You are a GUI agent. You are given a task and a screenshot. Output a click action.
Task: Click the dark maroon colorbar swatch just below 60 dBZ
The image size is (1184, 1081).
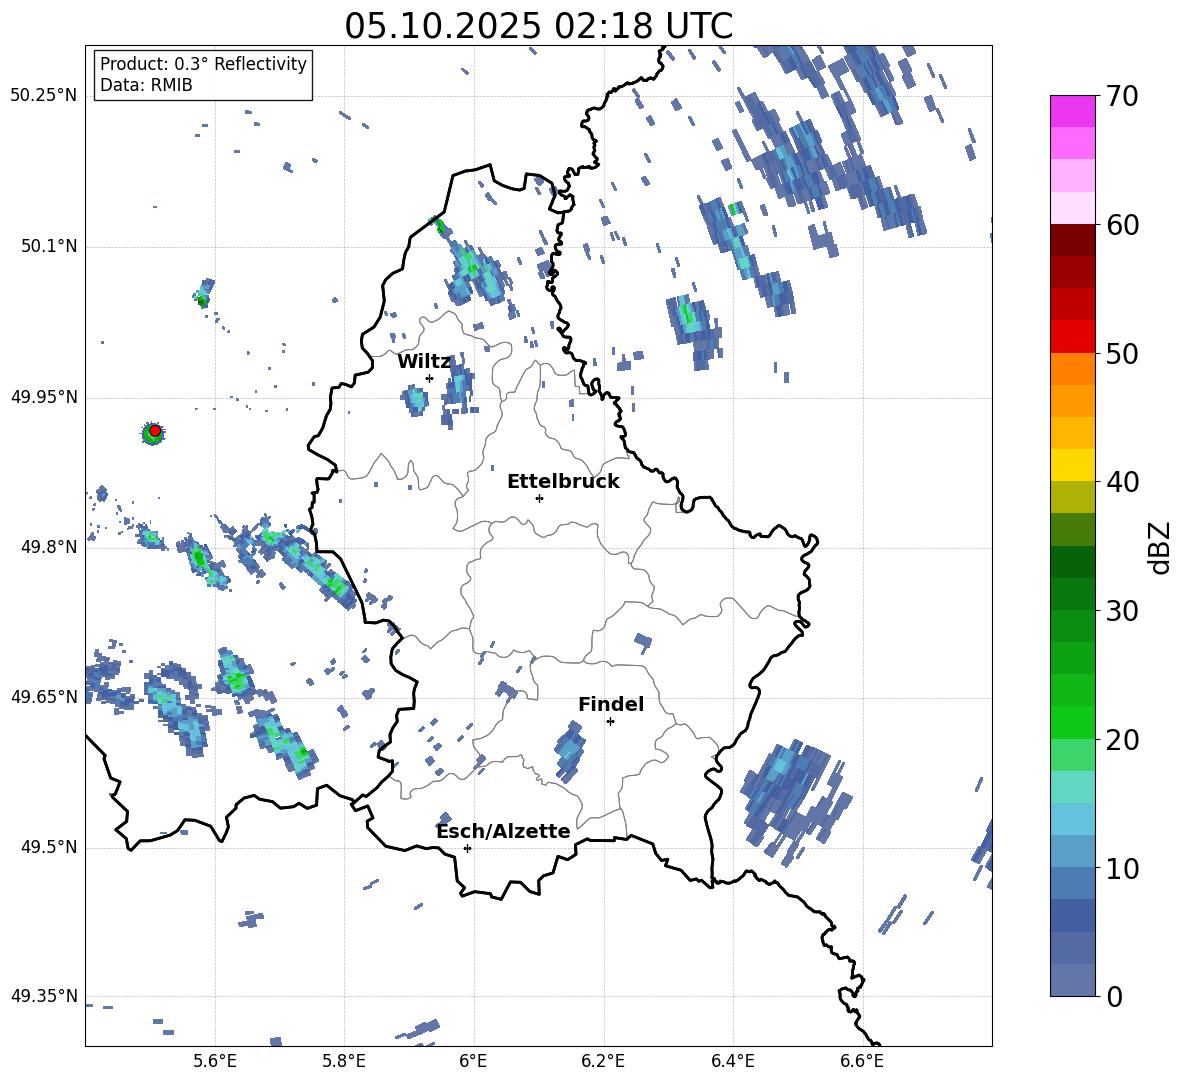[x=1072, y=240]
